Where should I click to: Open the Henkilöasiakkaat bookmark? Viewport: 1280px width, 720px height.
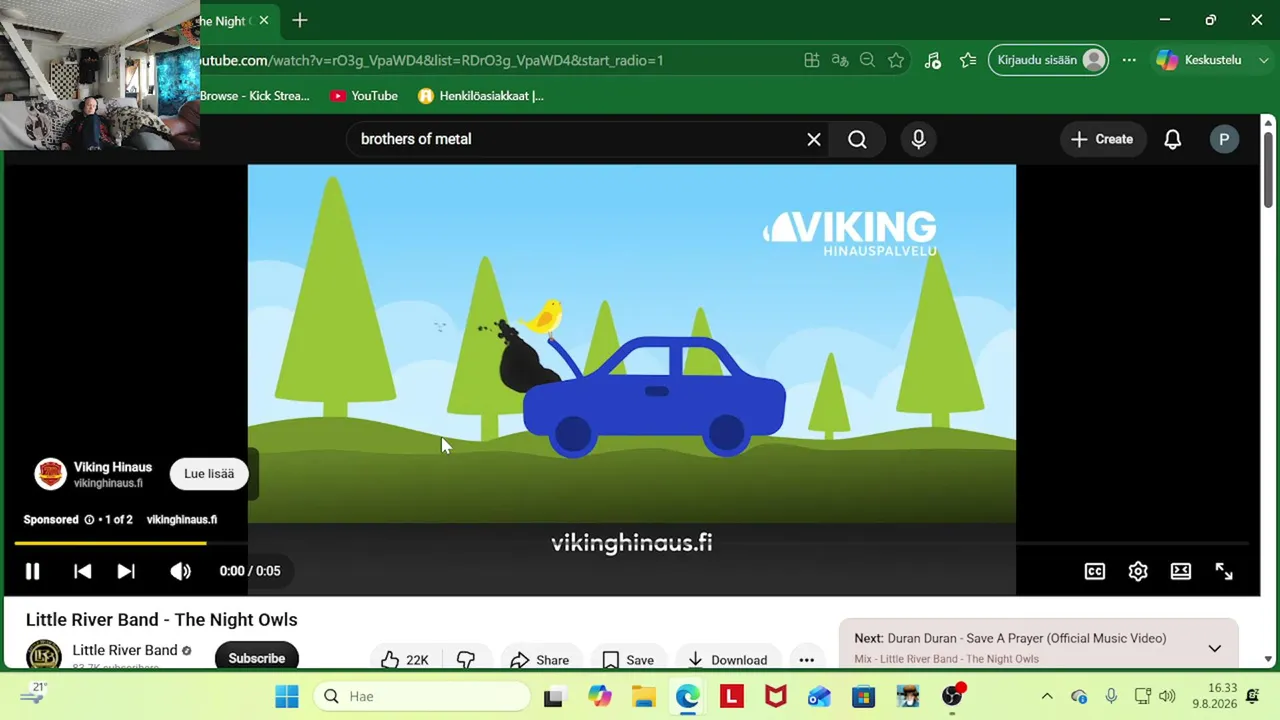point(481,96)
